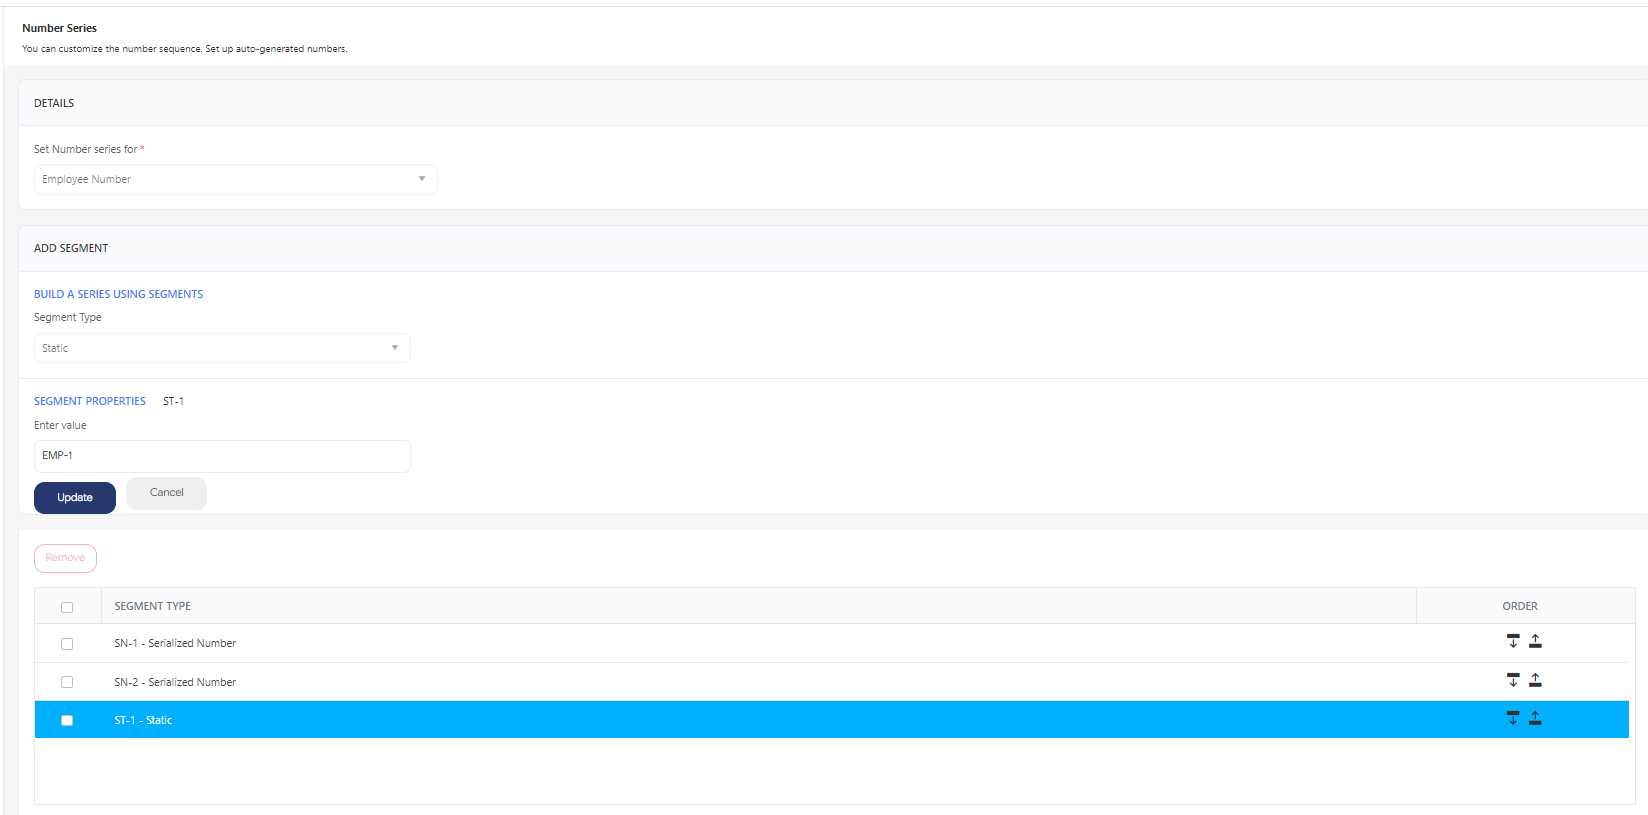Move SN-1 segment up in order
Viewport: 1648px width, 815px height.
[x=1535, y=641]
